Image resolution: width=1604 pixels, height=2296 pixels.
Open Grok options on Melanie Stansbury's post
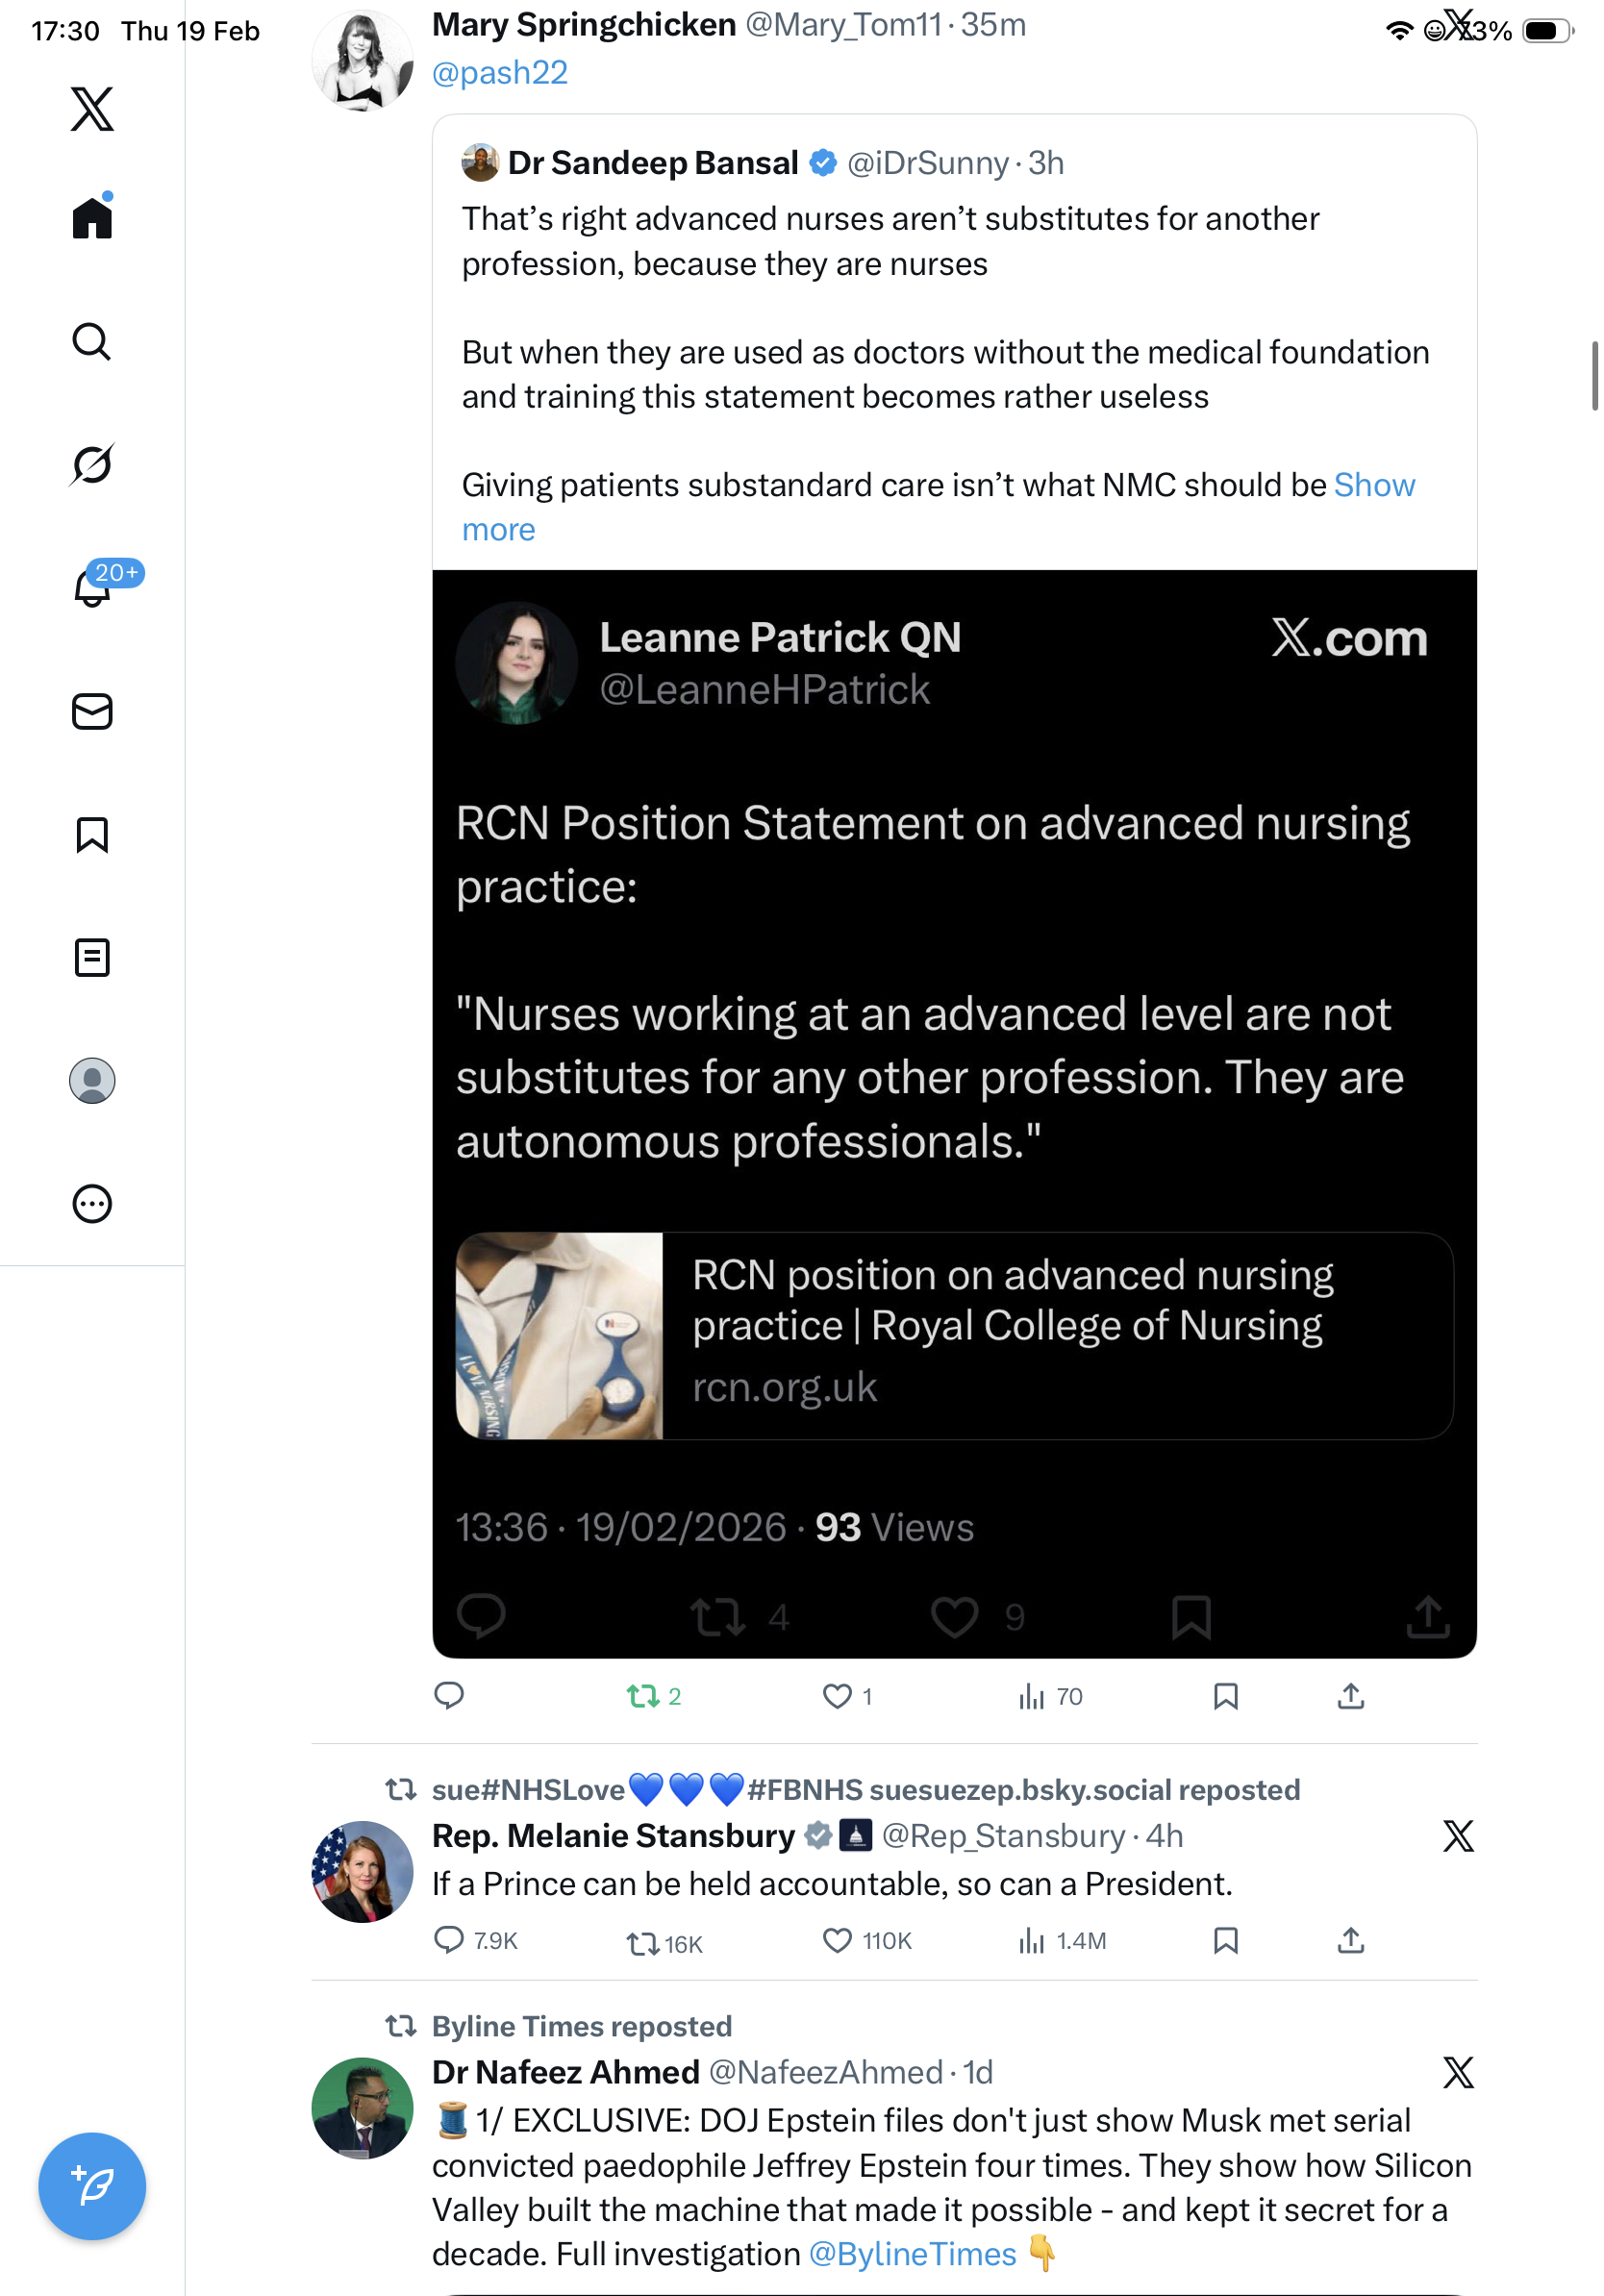(1458, 1836)
